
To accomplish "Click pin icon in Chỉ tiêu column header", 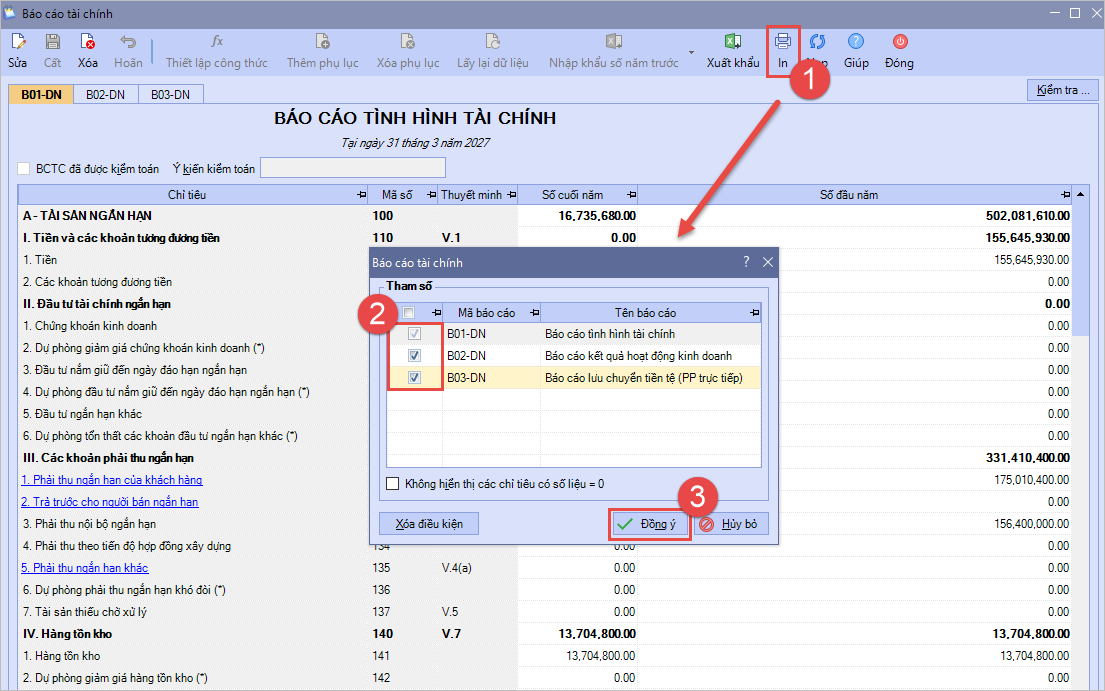I will click(361, 195).
